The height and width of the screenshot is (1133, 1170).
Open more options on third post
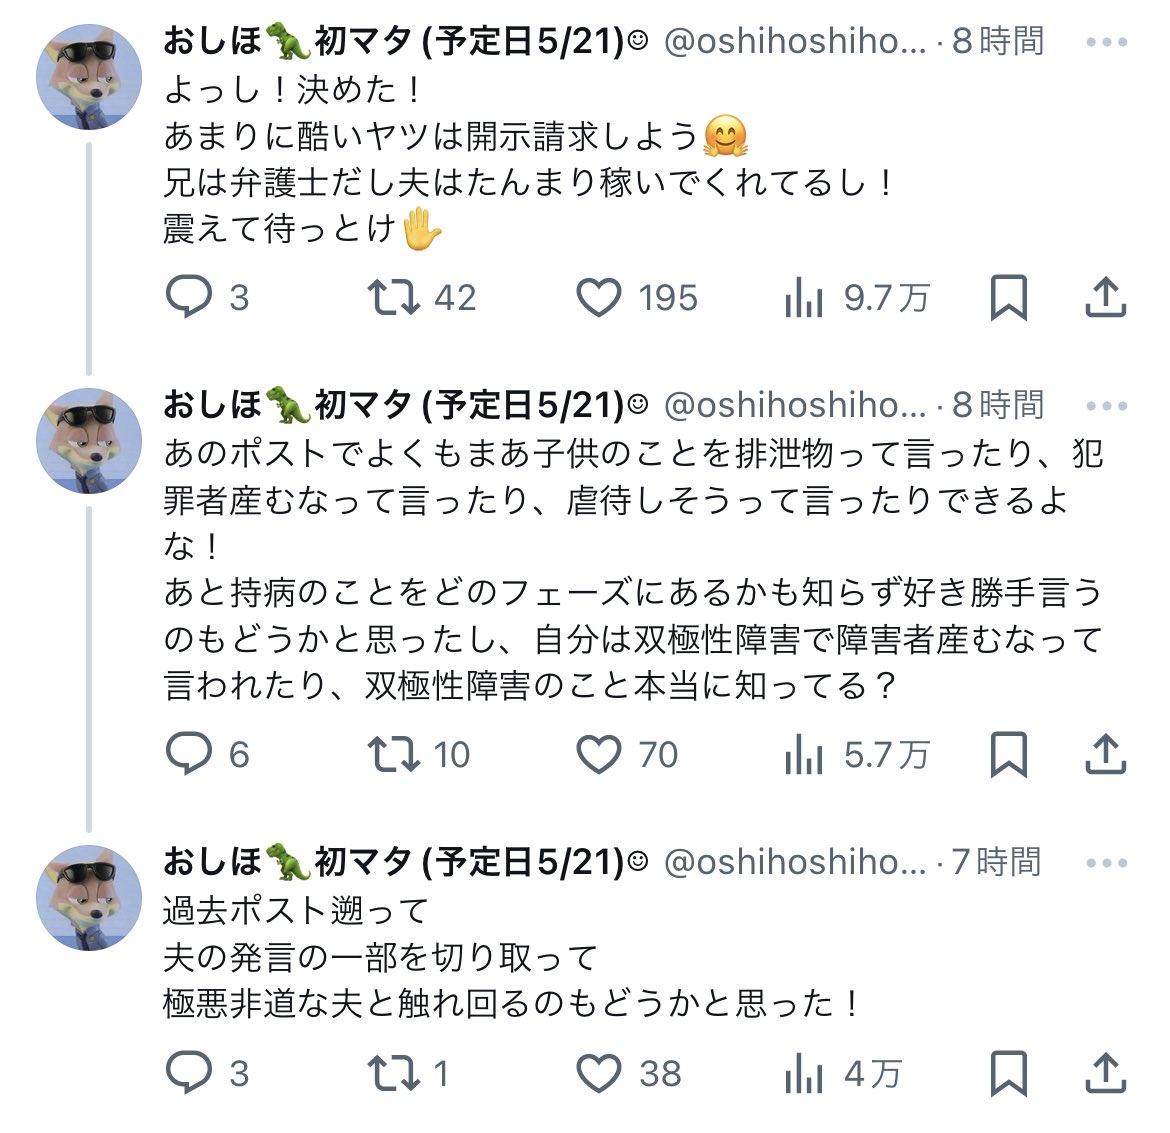(x=1107, y=863)
